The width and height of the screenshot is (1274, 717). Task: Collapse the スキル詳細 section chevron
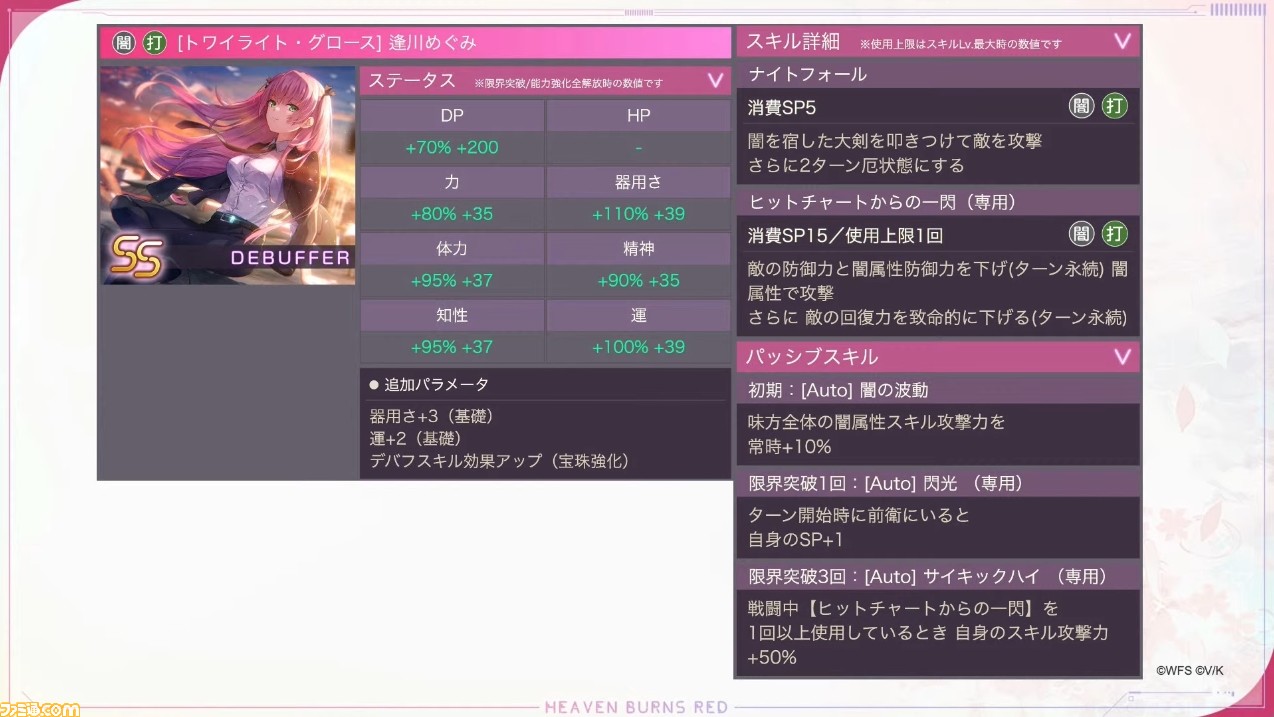[1122, 41]
